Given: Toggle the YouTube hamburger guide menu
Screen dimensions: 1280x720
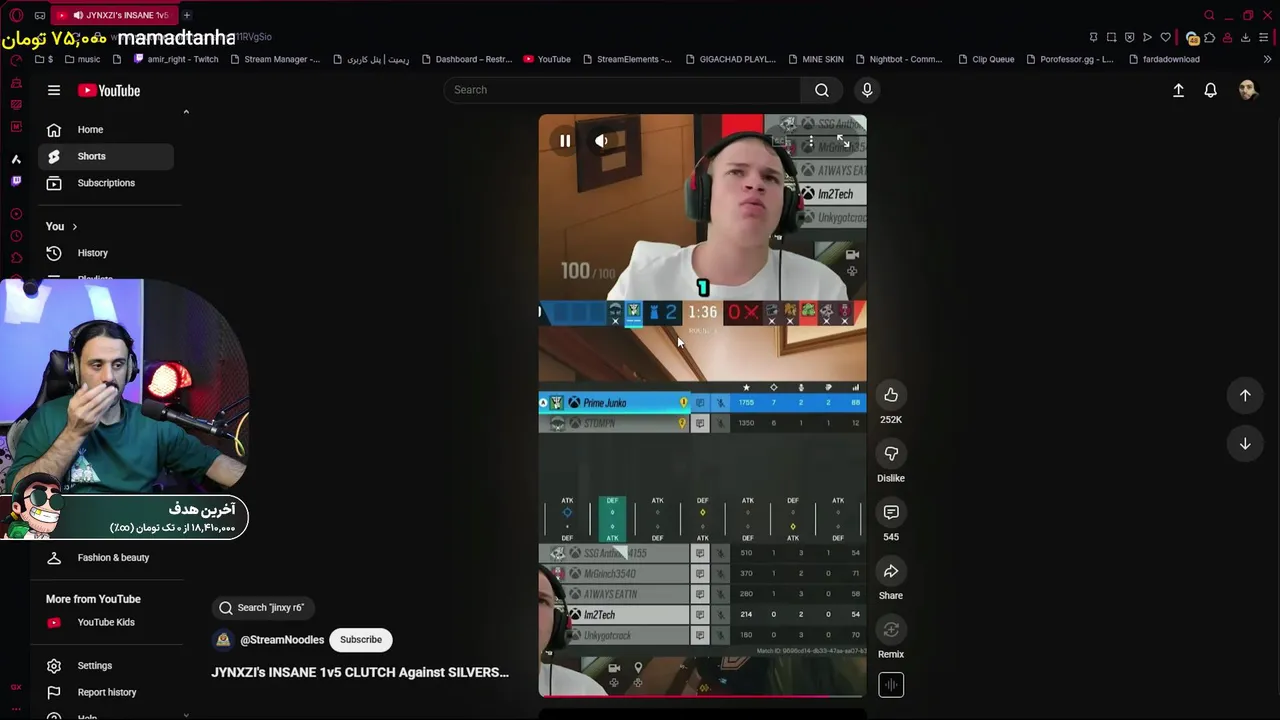Looking at the screenshot, I should pos(54,90).
